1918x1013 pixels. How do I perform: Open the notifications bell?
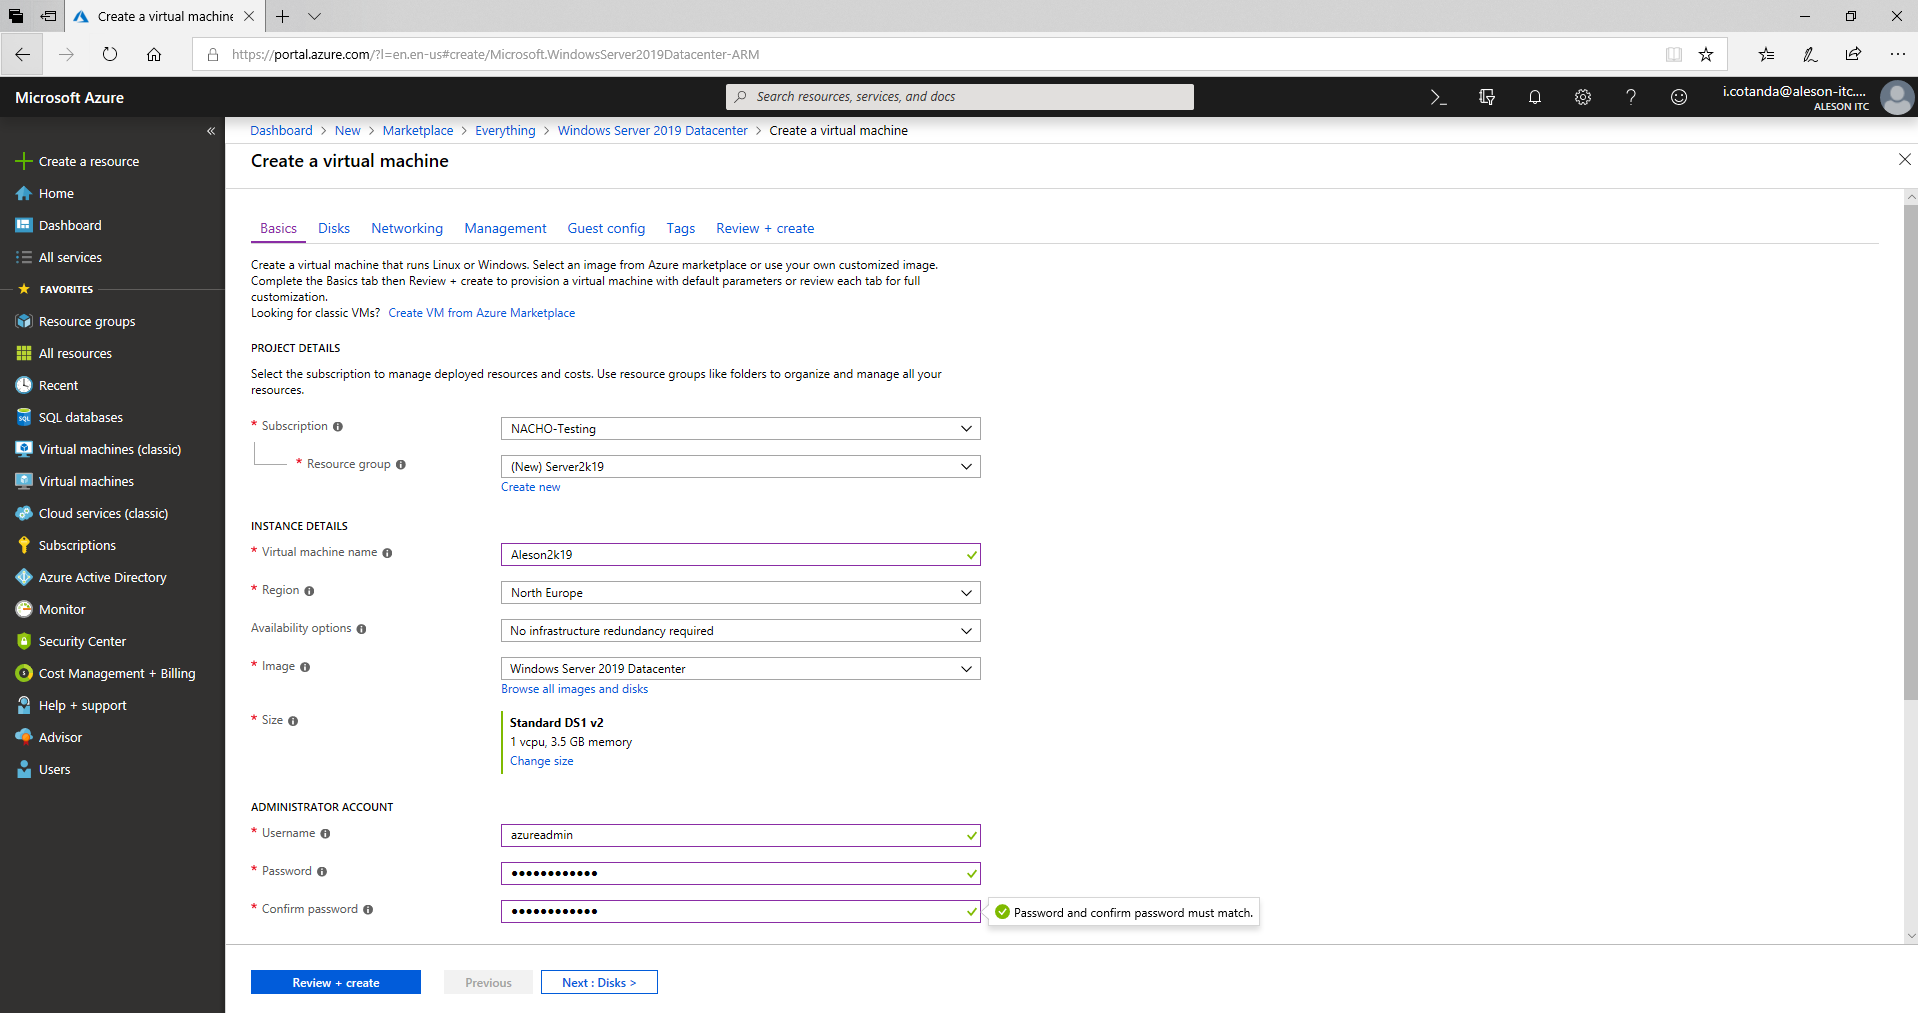coord(1535,97)
